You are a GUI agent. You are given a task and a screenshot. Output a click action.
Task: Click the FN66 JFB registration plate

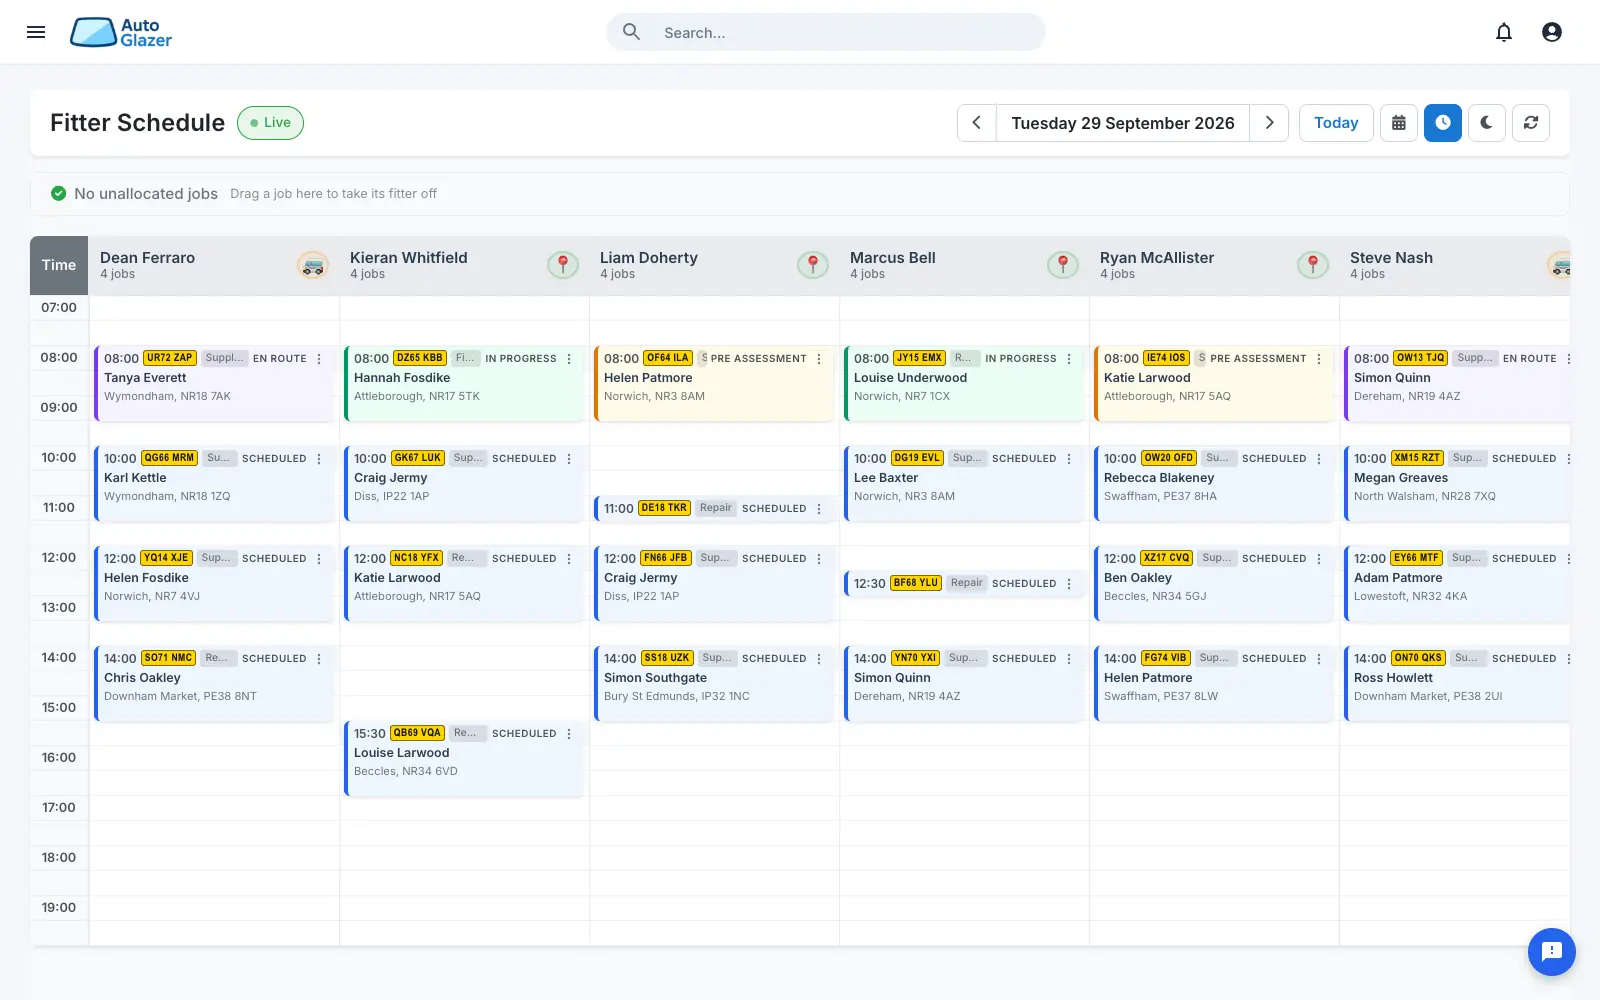tap(665, 558)
